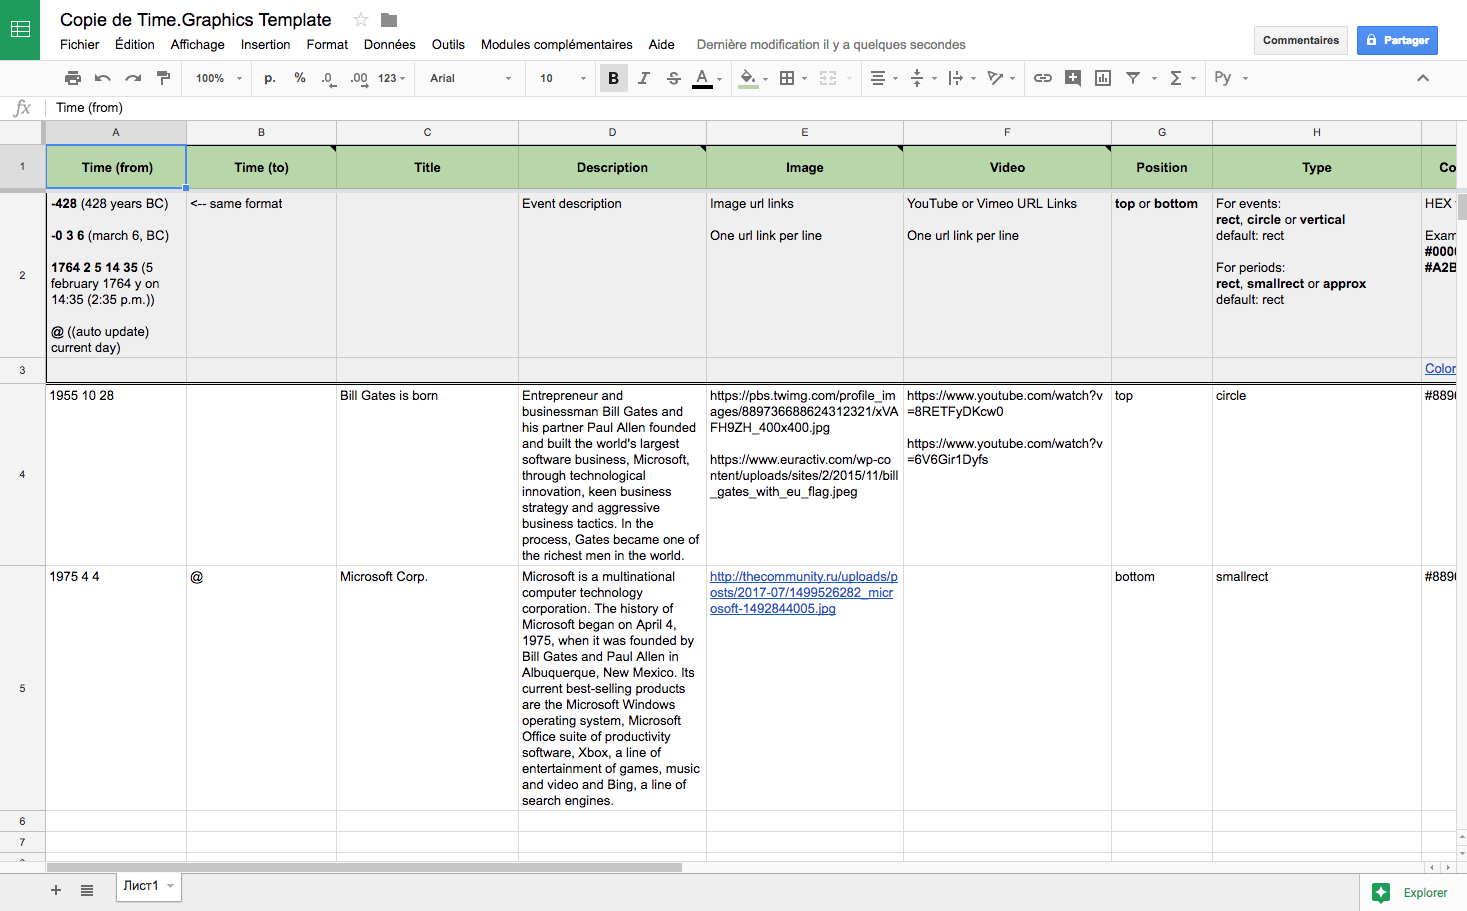Click the document title
The image size is (1467, 911).
[x=196, y=20]
